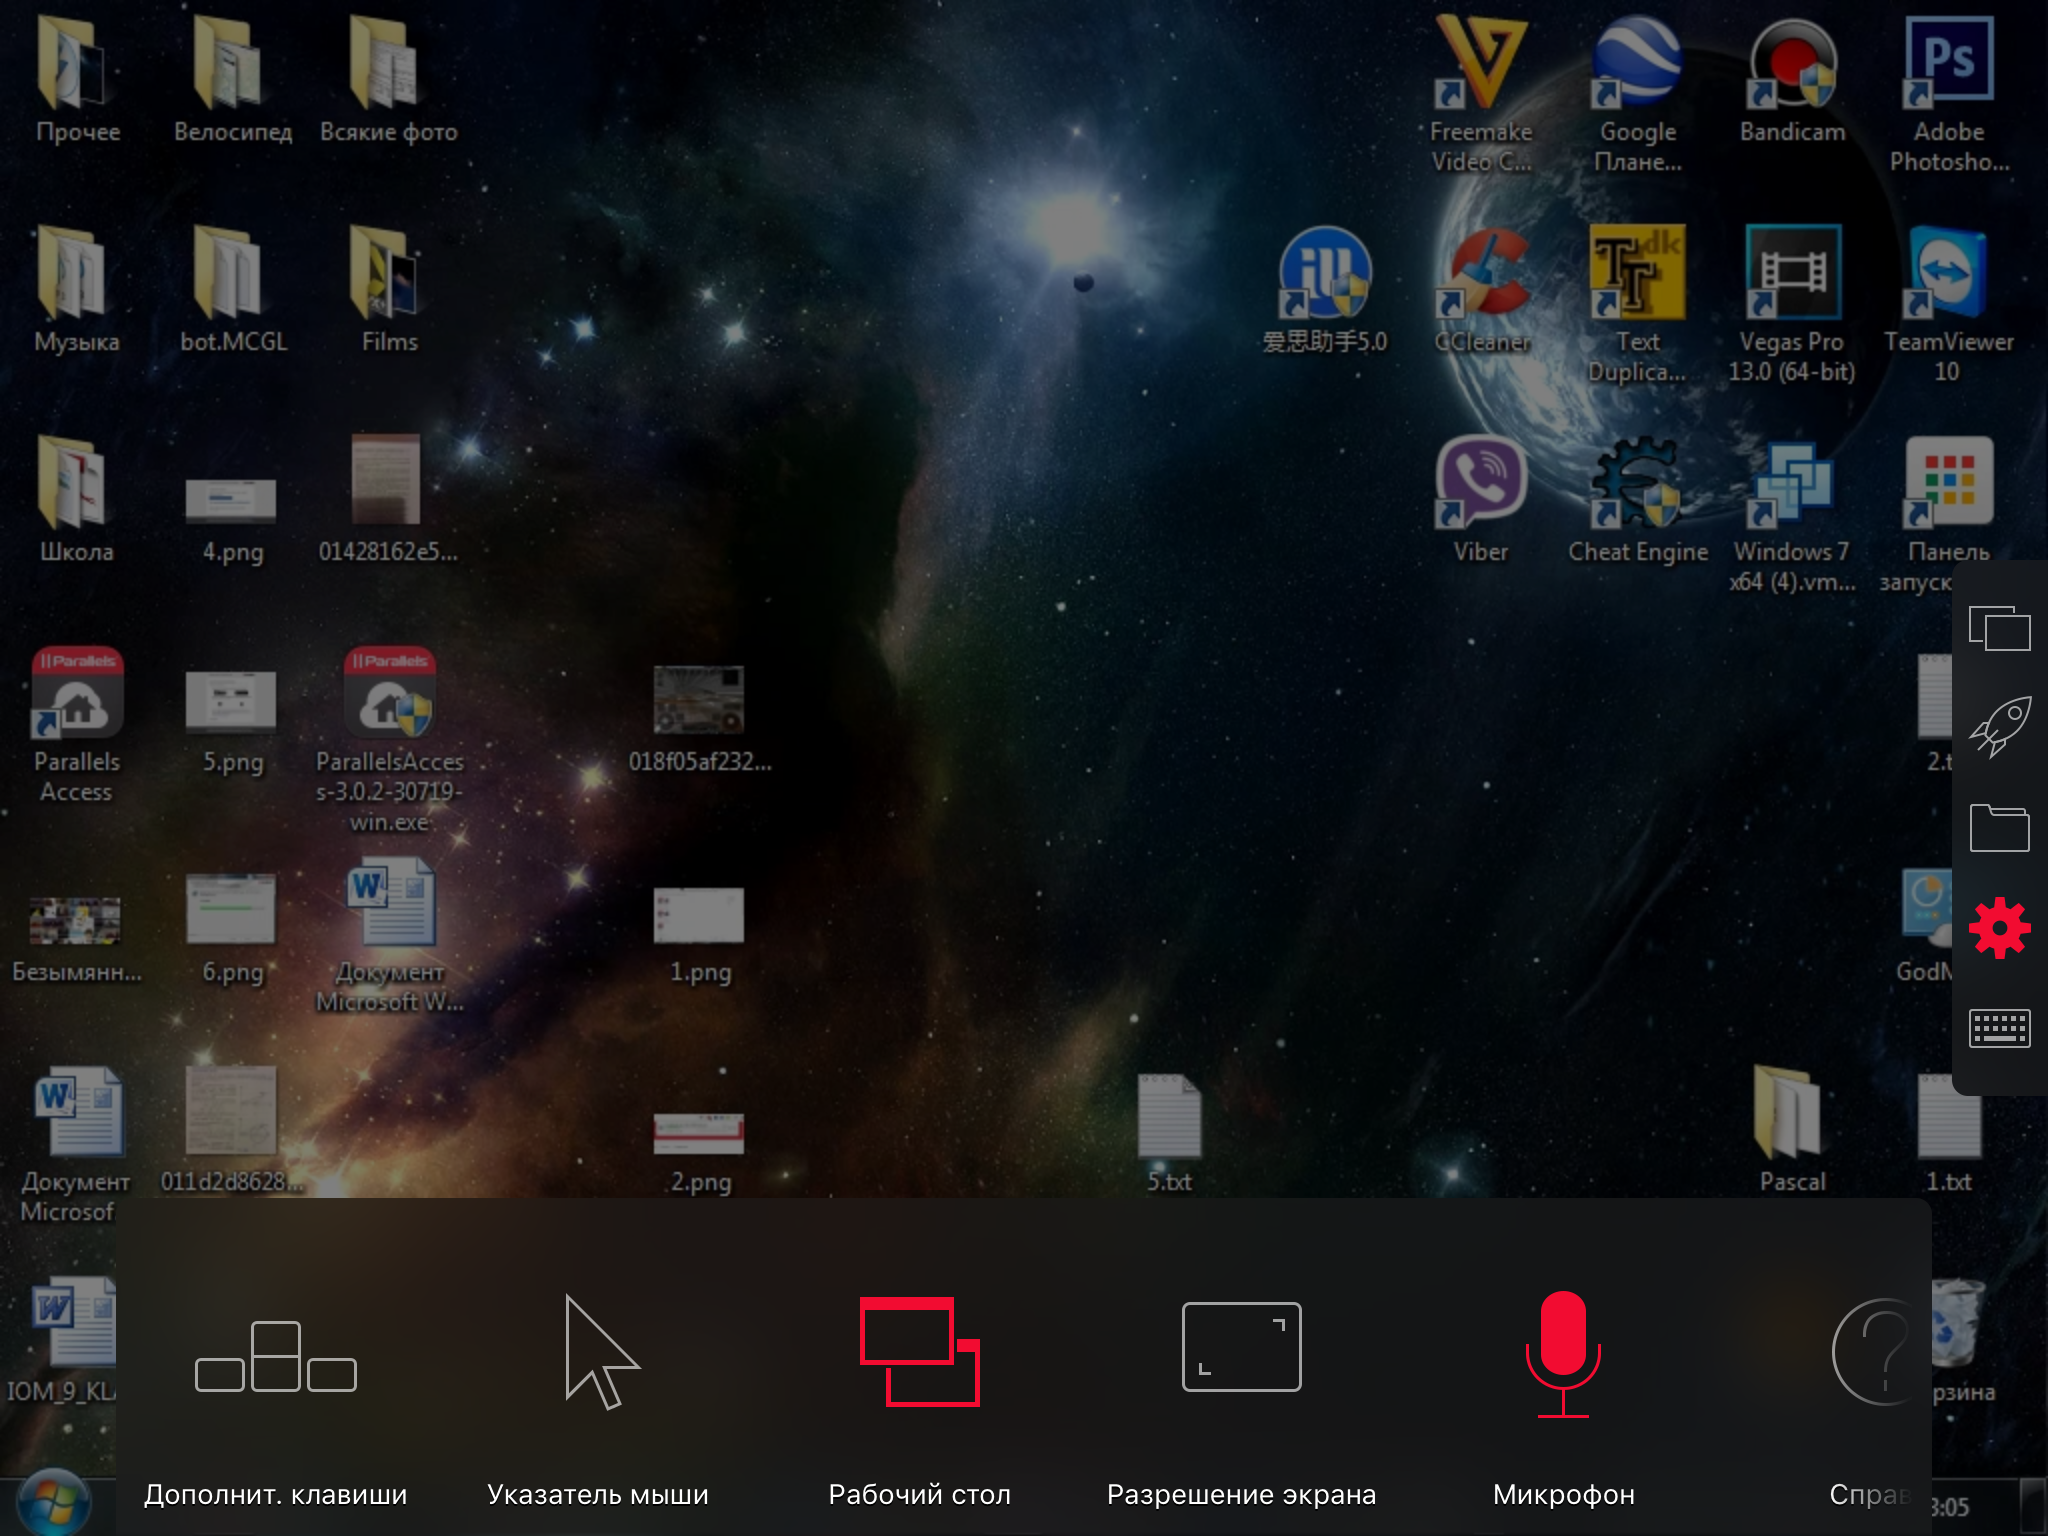The height and width of the screenshot is (1536, 2048).
Task: Open the file browser folder icon in sidebar
Action: pyautogui.click(x=1999, y=828)
